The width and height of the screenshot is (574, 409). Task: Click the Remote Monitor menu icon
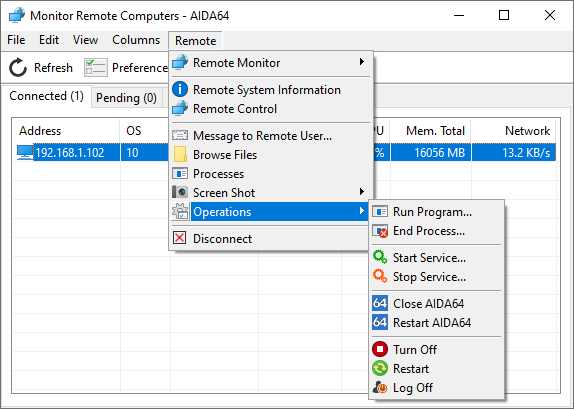(x=180, y=63)
